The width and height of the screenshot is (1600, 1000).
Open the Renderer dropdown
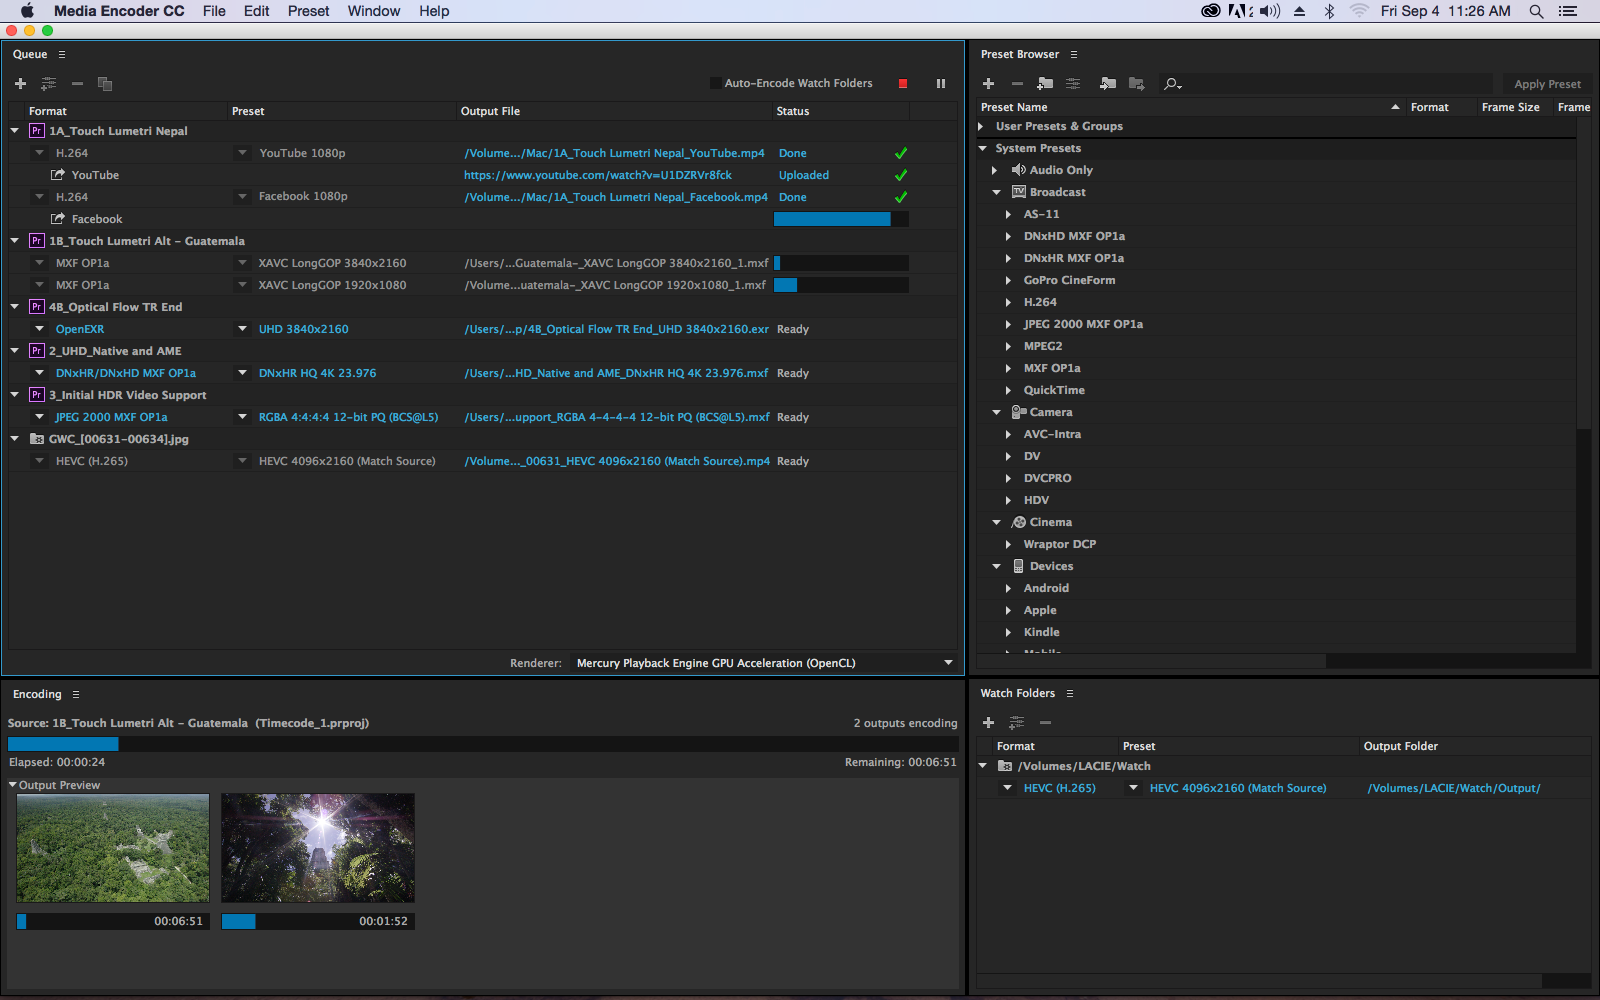pos(764,663)
